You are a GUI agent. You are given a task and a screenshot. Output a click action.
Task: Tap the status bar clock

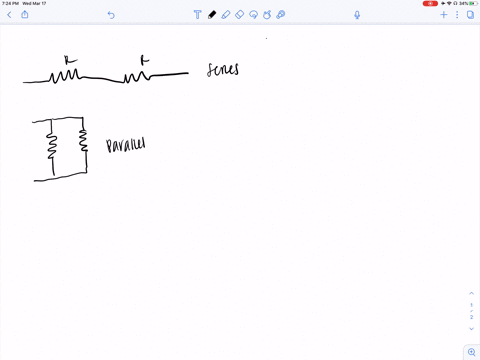10,3
